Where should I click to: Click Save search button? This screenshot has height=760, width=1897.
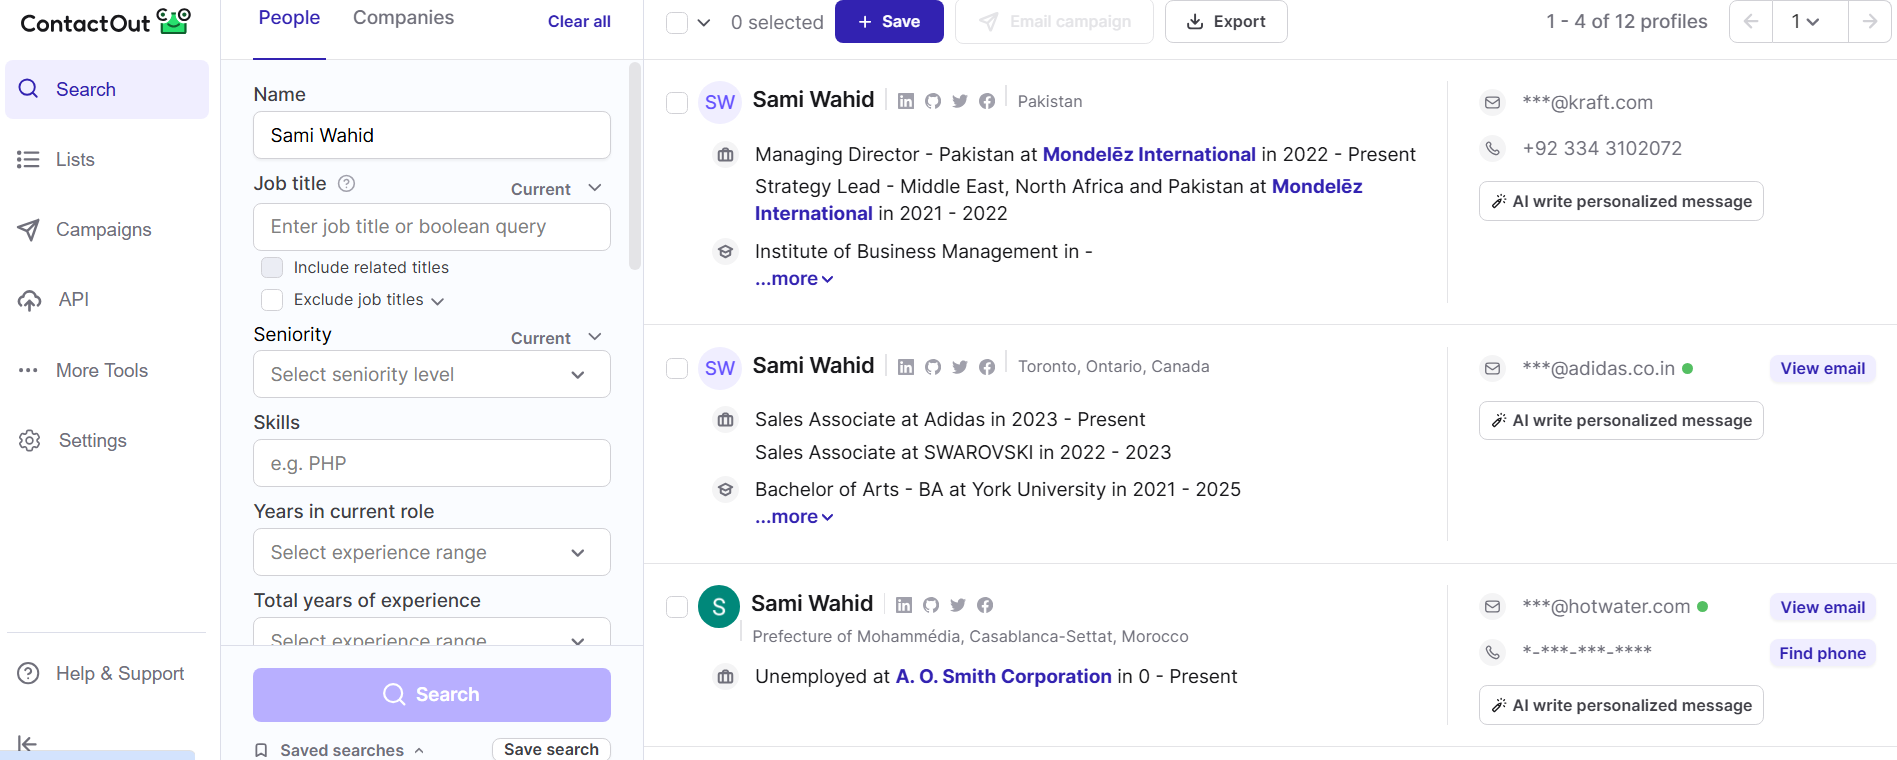click(551, 749)
